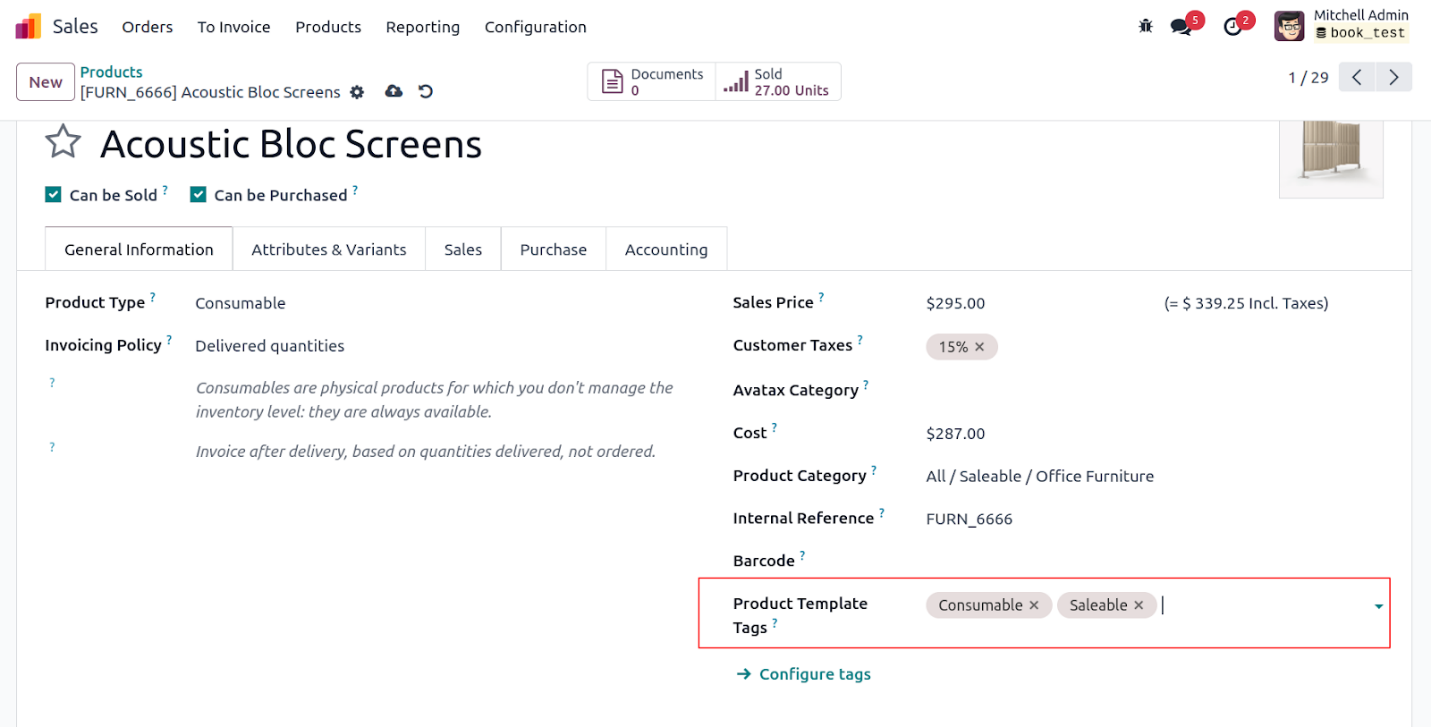Click the action gear icon beside product name
This screenshot has height=727, width=1431.
(357, 92)
